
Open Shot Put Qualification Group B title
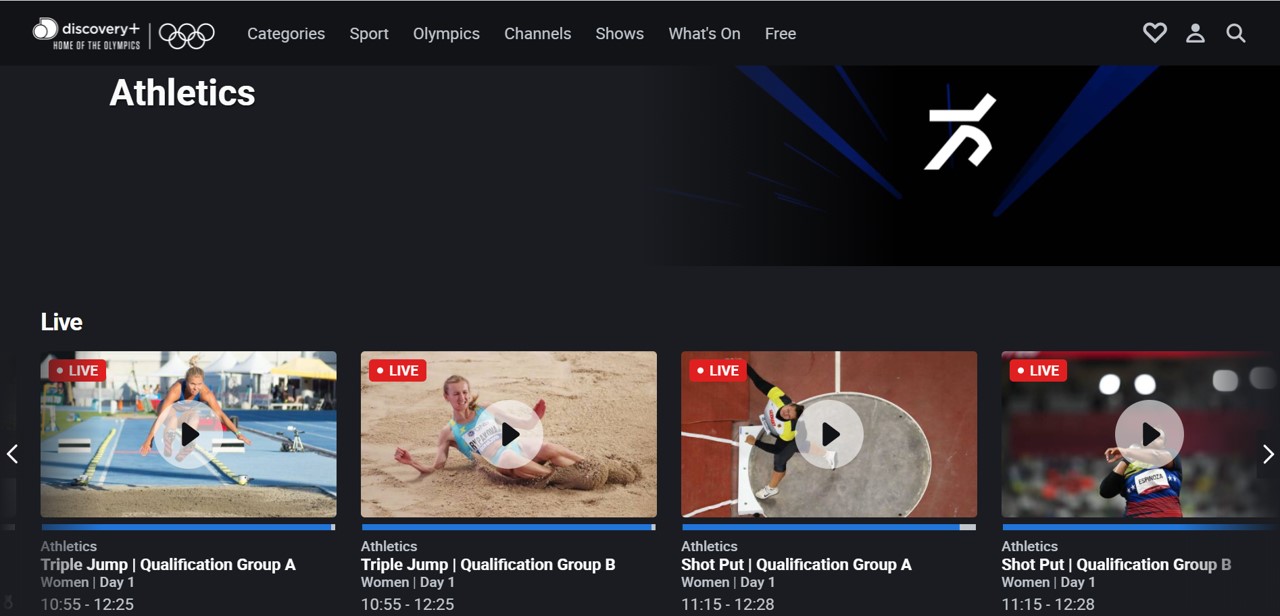coord(1116,564)
